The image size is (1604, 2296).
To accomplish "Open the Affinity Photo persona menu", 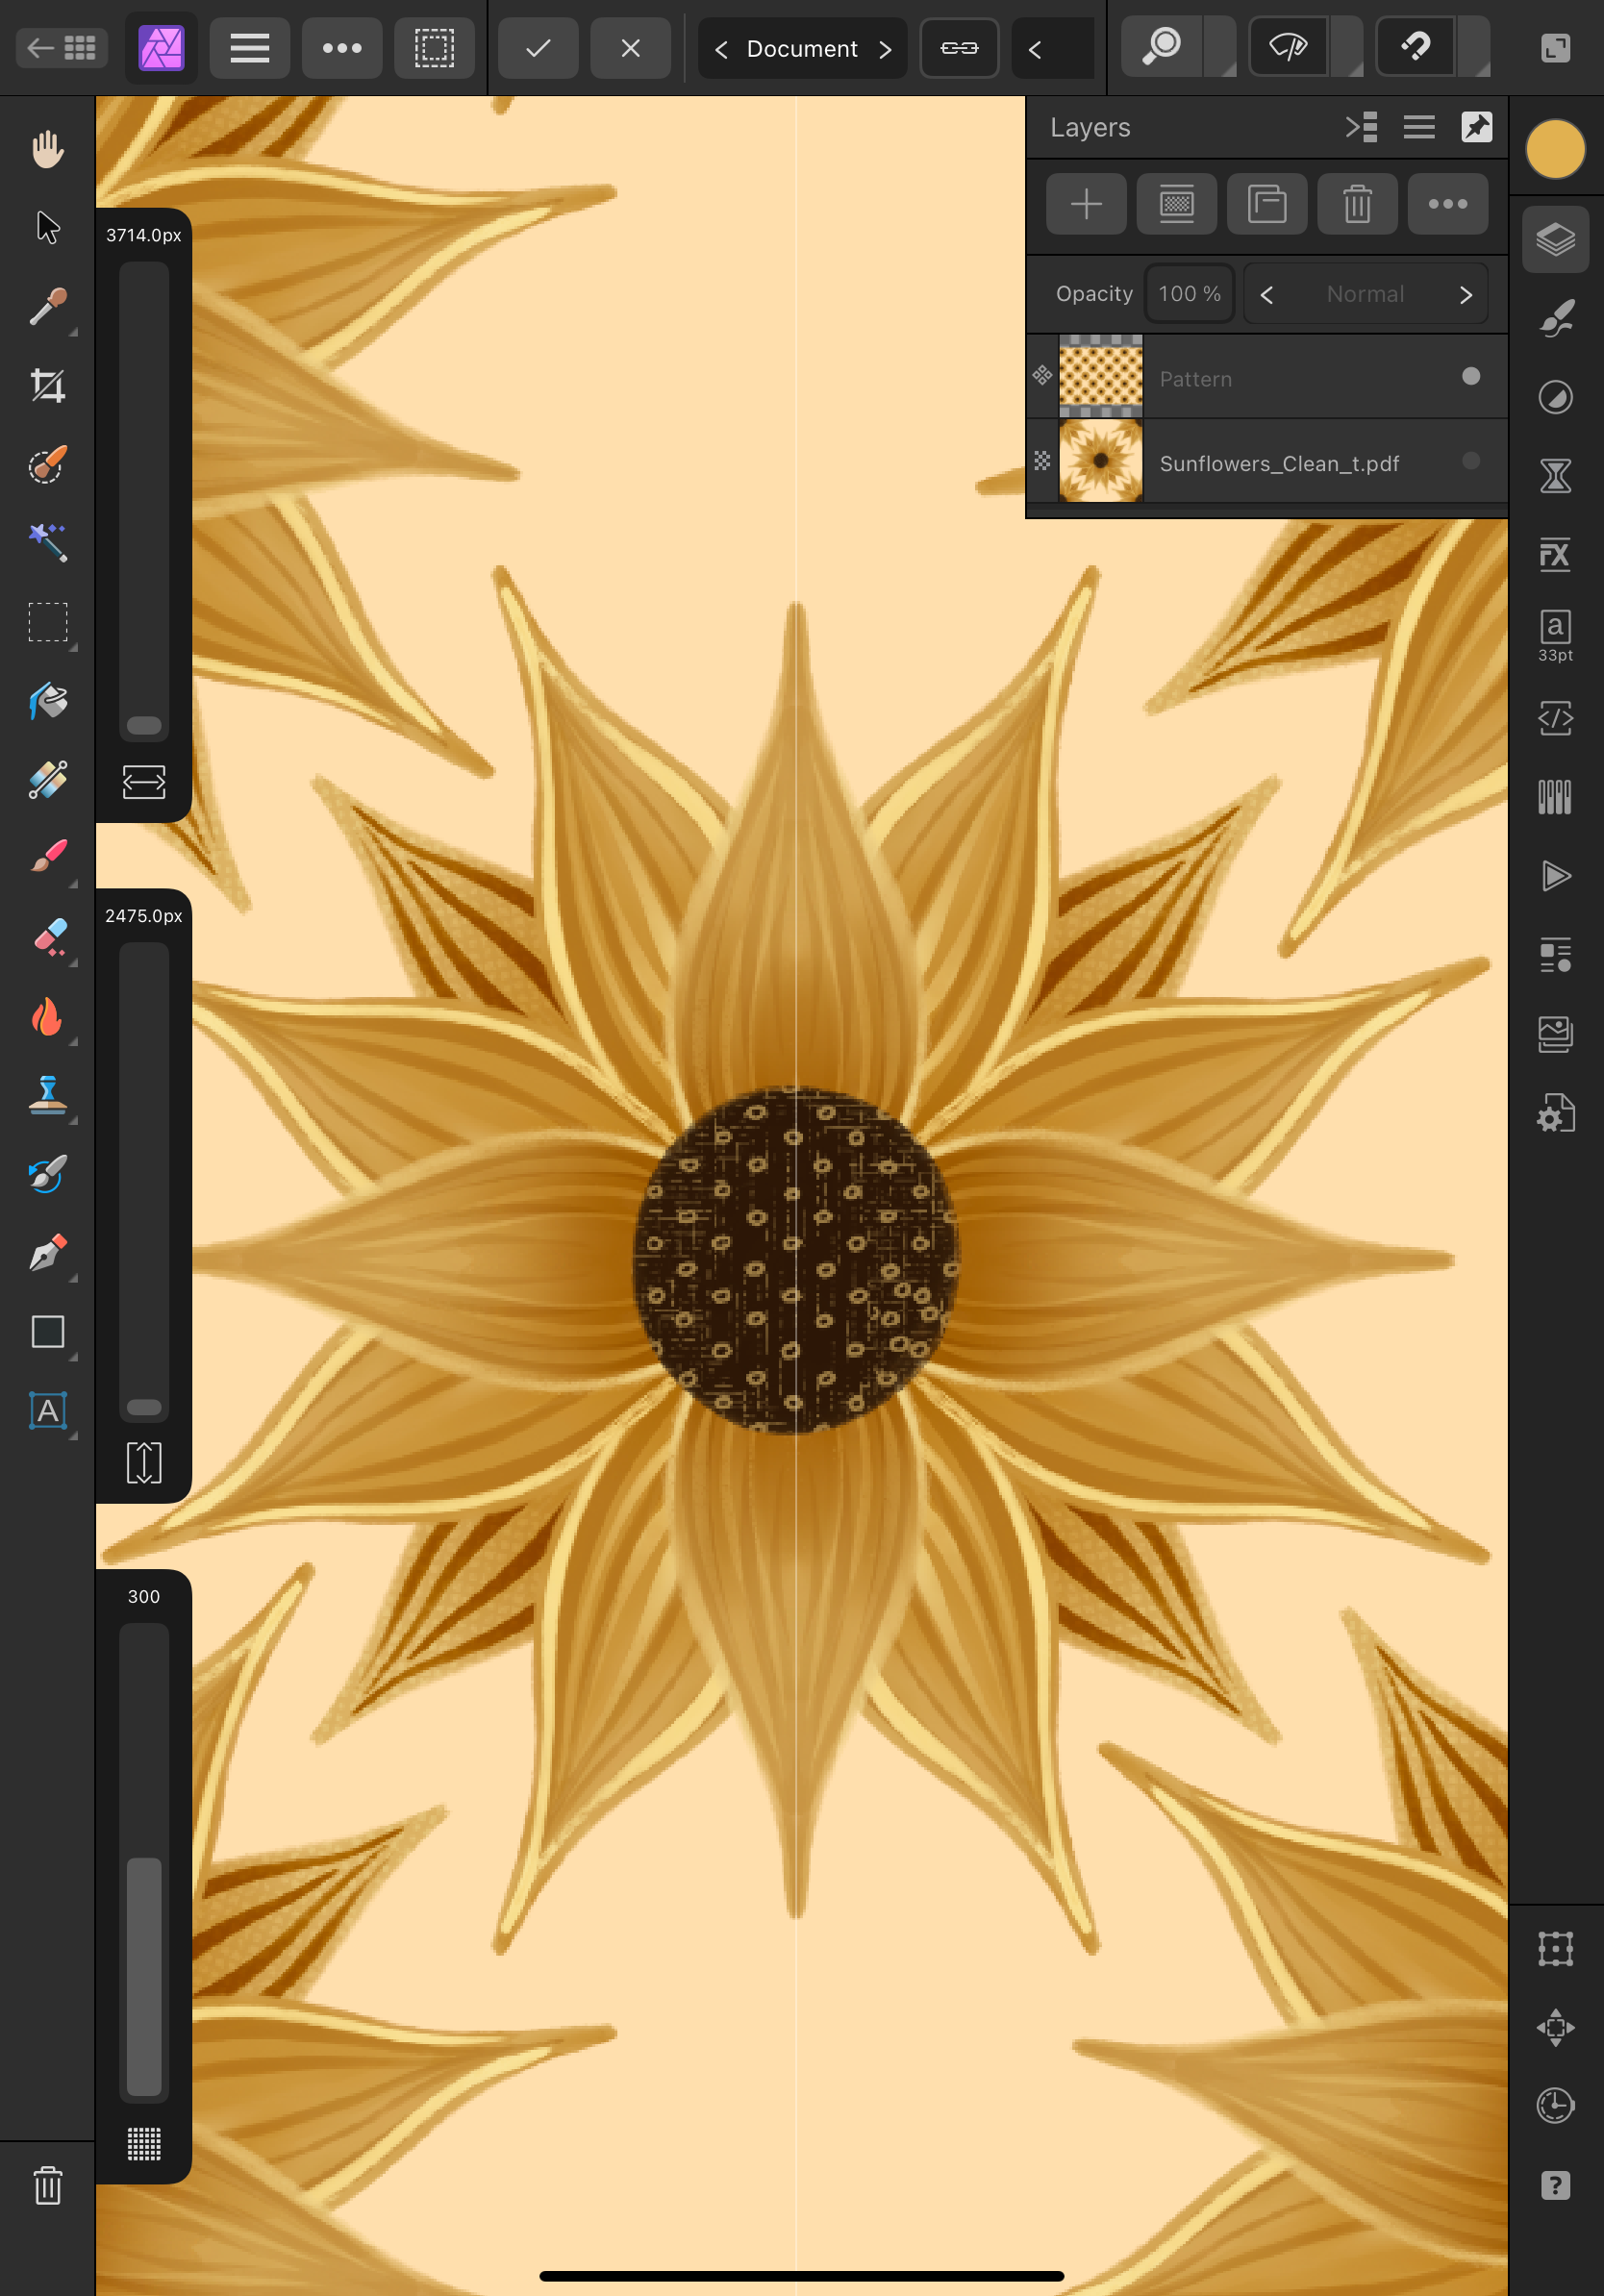I will coord(161,47).
